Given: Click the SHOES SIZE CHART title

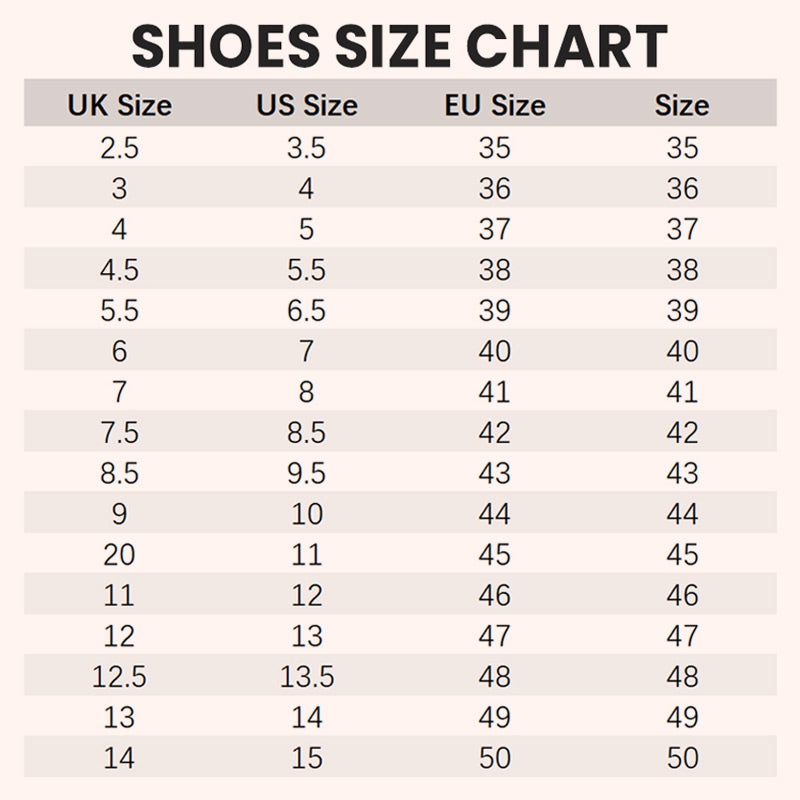Looking at the screenshot, I should [400, 45].
